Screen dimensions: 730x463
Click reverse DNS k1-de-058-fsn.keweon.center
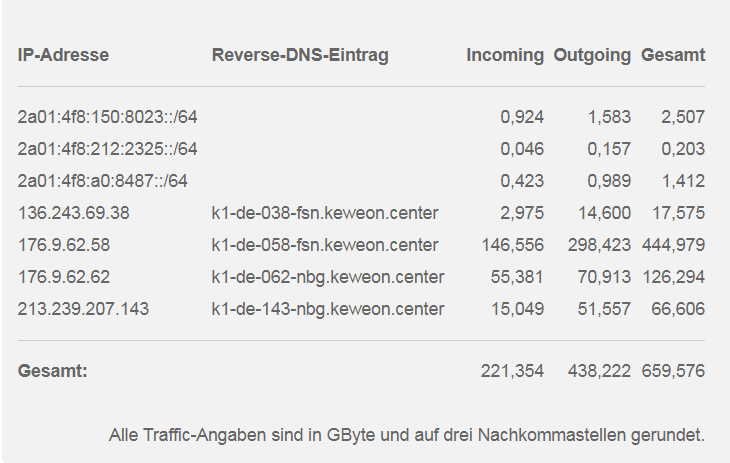tap(325, 245)
